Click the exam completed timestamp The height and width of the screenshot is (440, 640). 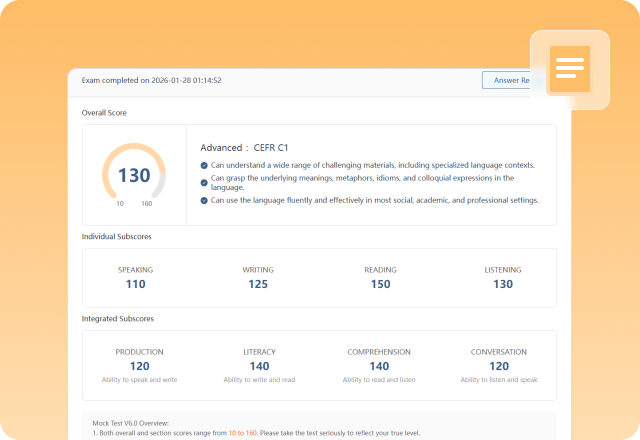coord(152,80)
